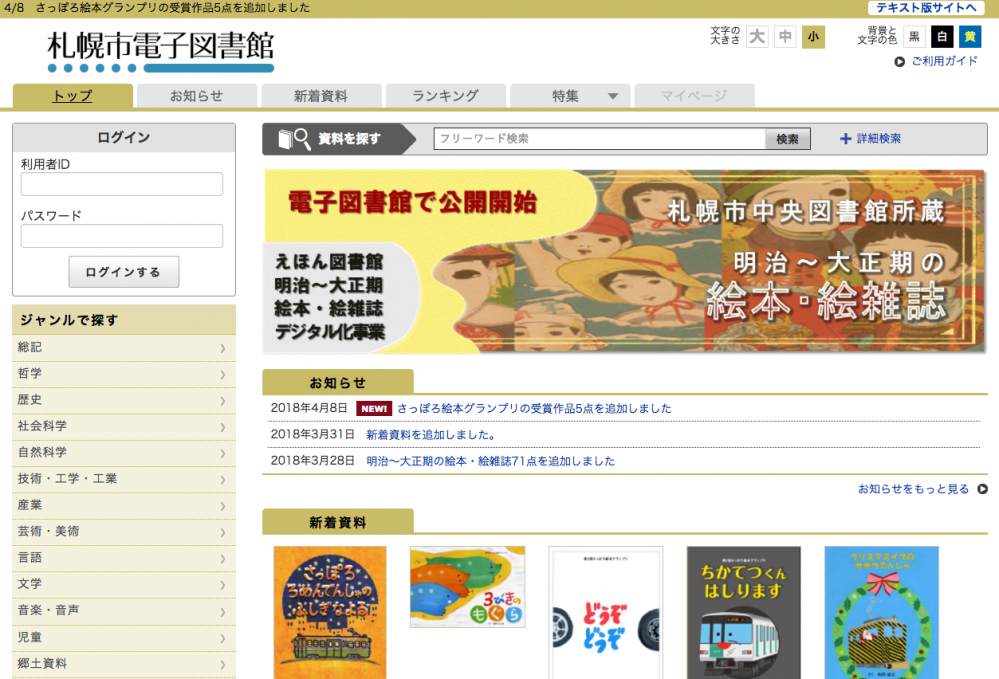Expand the 児童 genre chevron
The width and height of the screenshot is (999, 679).
click(223, 638)
